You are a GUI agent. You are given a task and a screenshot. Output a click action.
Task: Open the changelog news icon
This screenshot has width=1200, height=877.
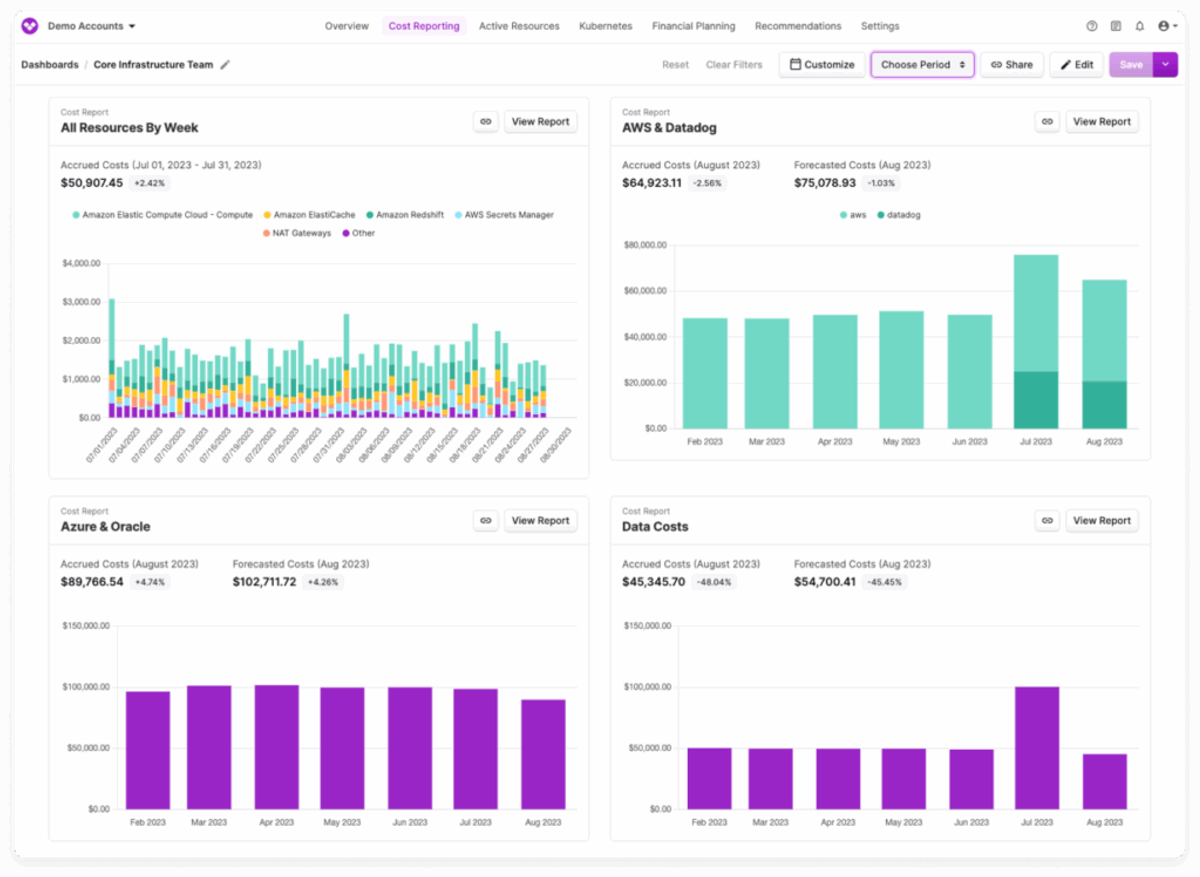click(1116, 27)
